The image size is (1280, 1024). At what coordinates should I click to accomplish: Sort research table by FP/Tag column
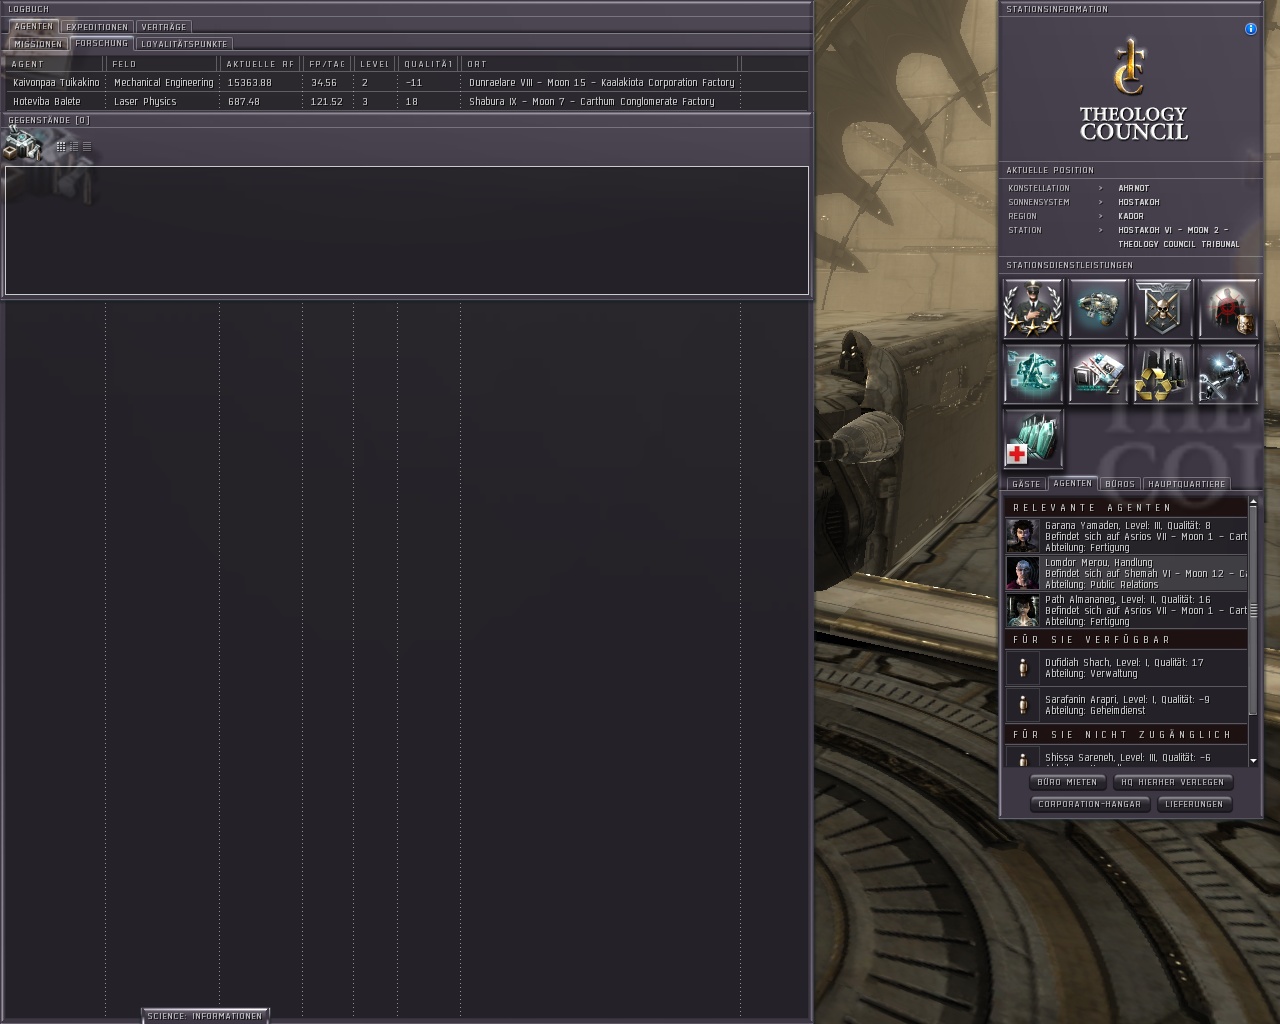(x=328, y=64)
